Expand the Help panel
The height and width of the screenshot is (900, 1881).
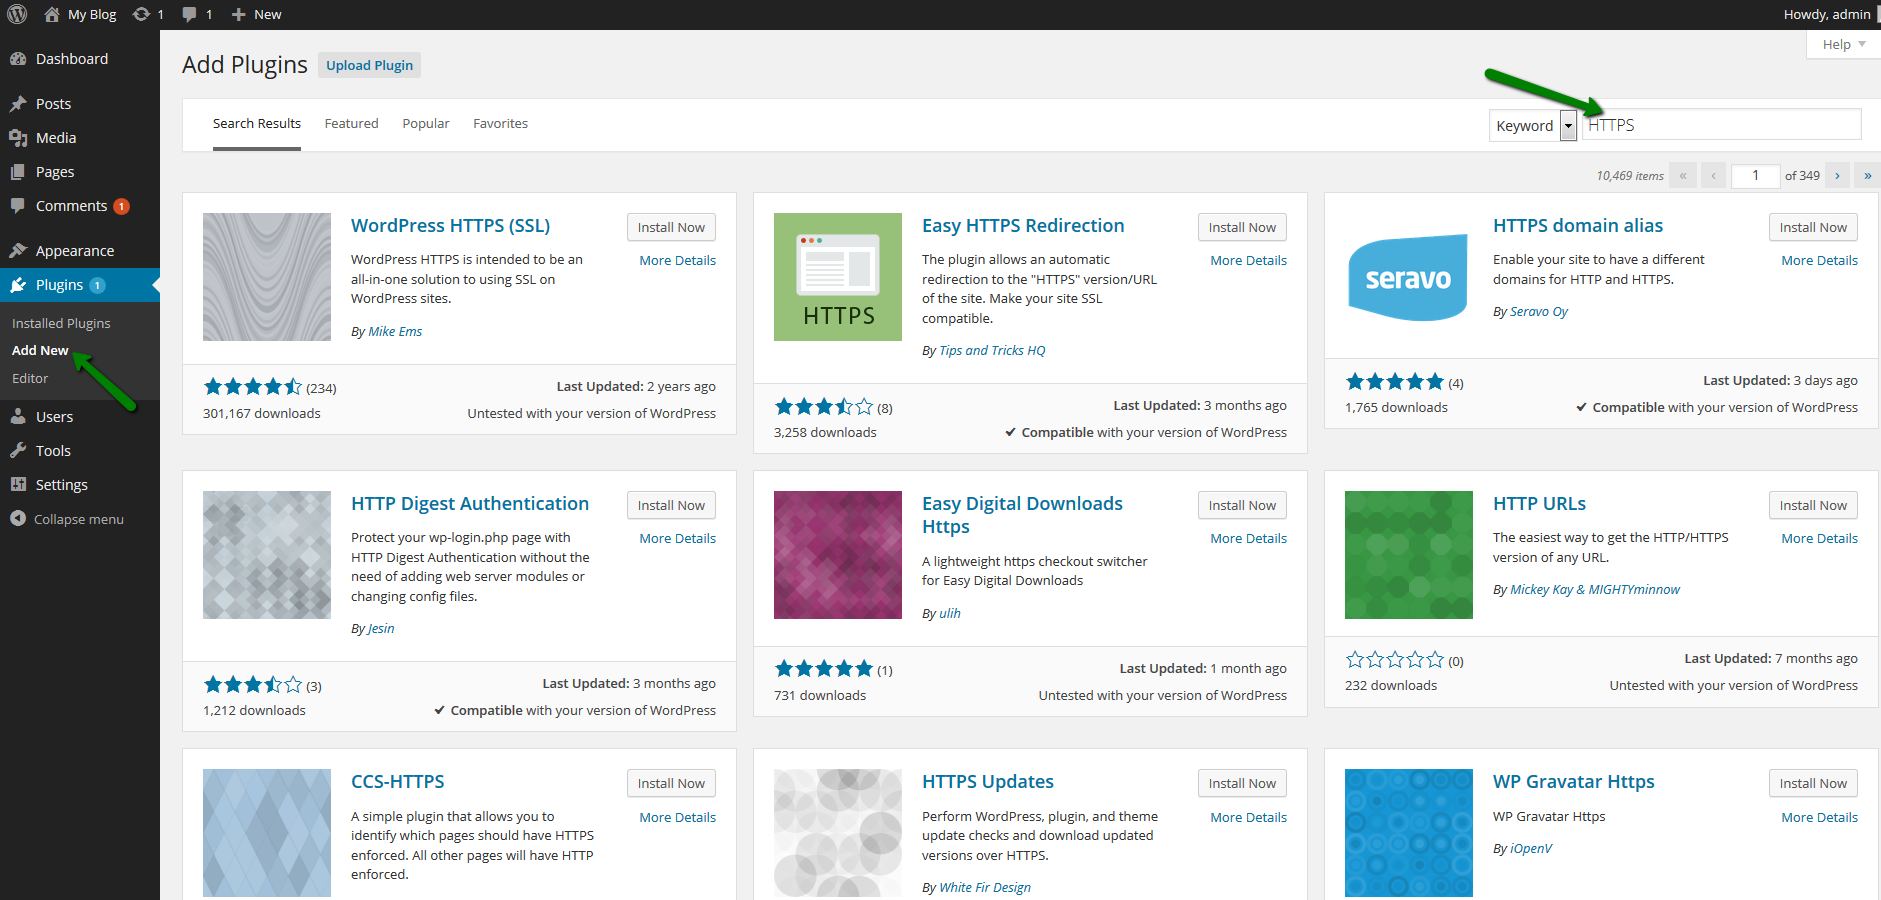[1843, 44]
